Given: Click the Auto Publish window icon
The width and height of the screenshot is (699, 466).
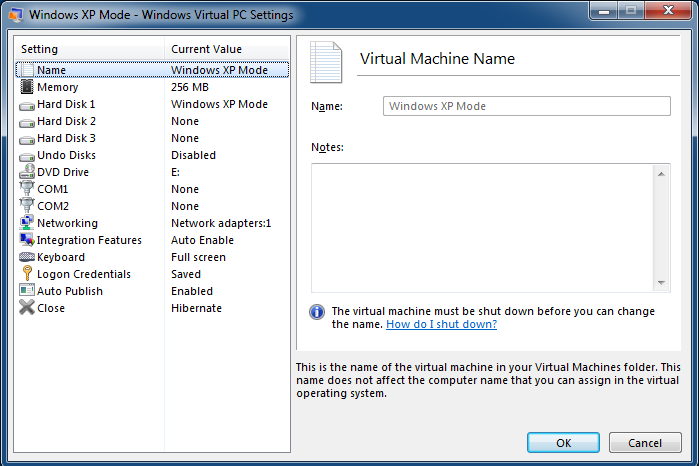Looking at the screenshot, I should click(x=27, y=290).
